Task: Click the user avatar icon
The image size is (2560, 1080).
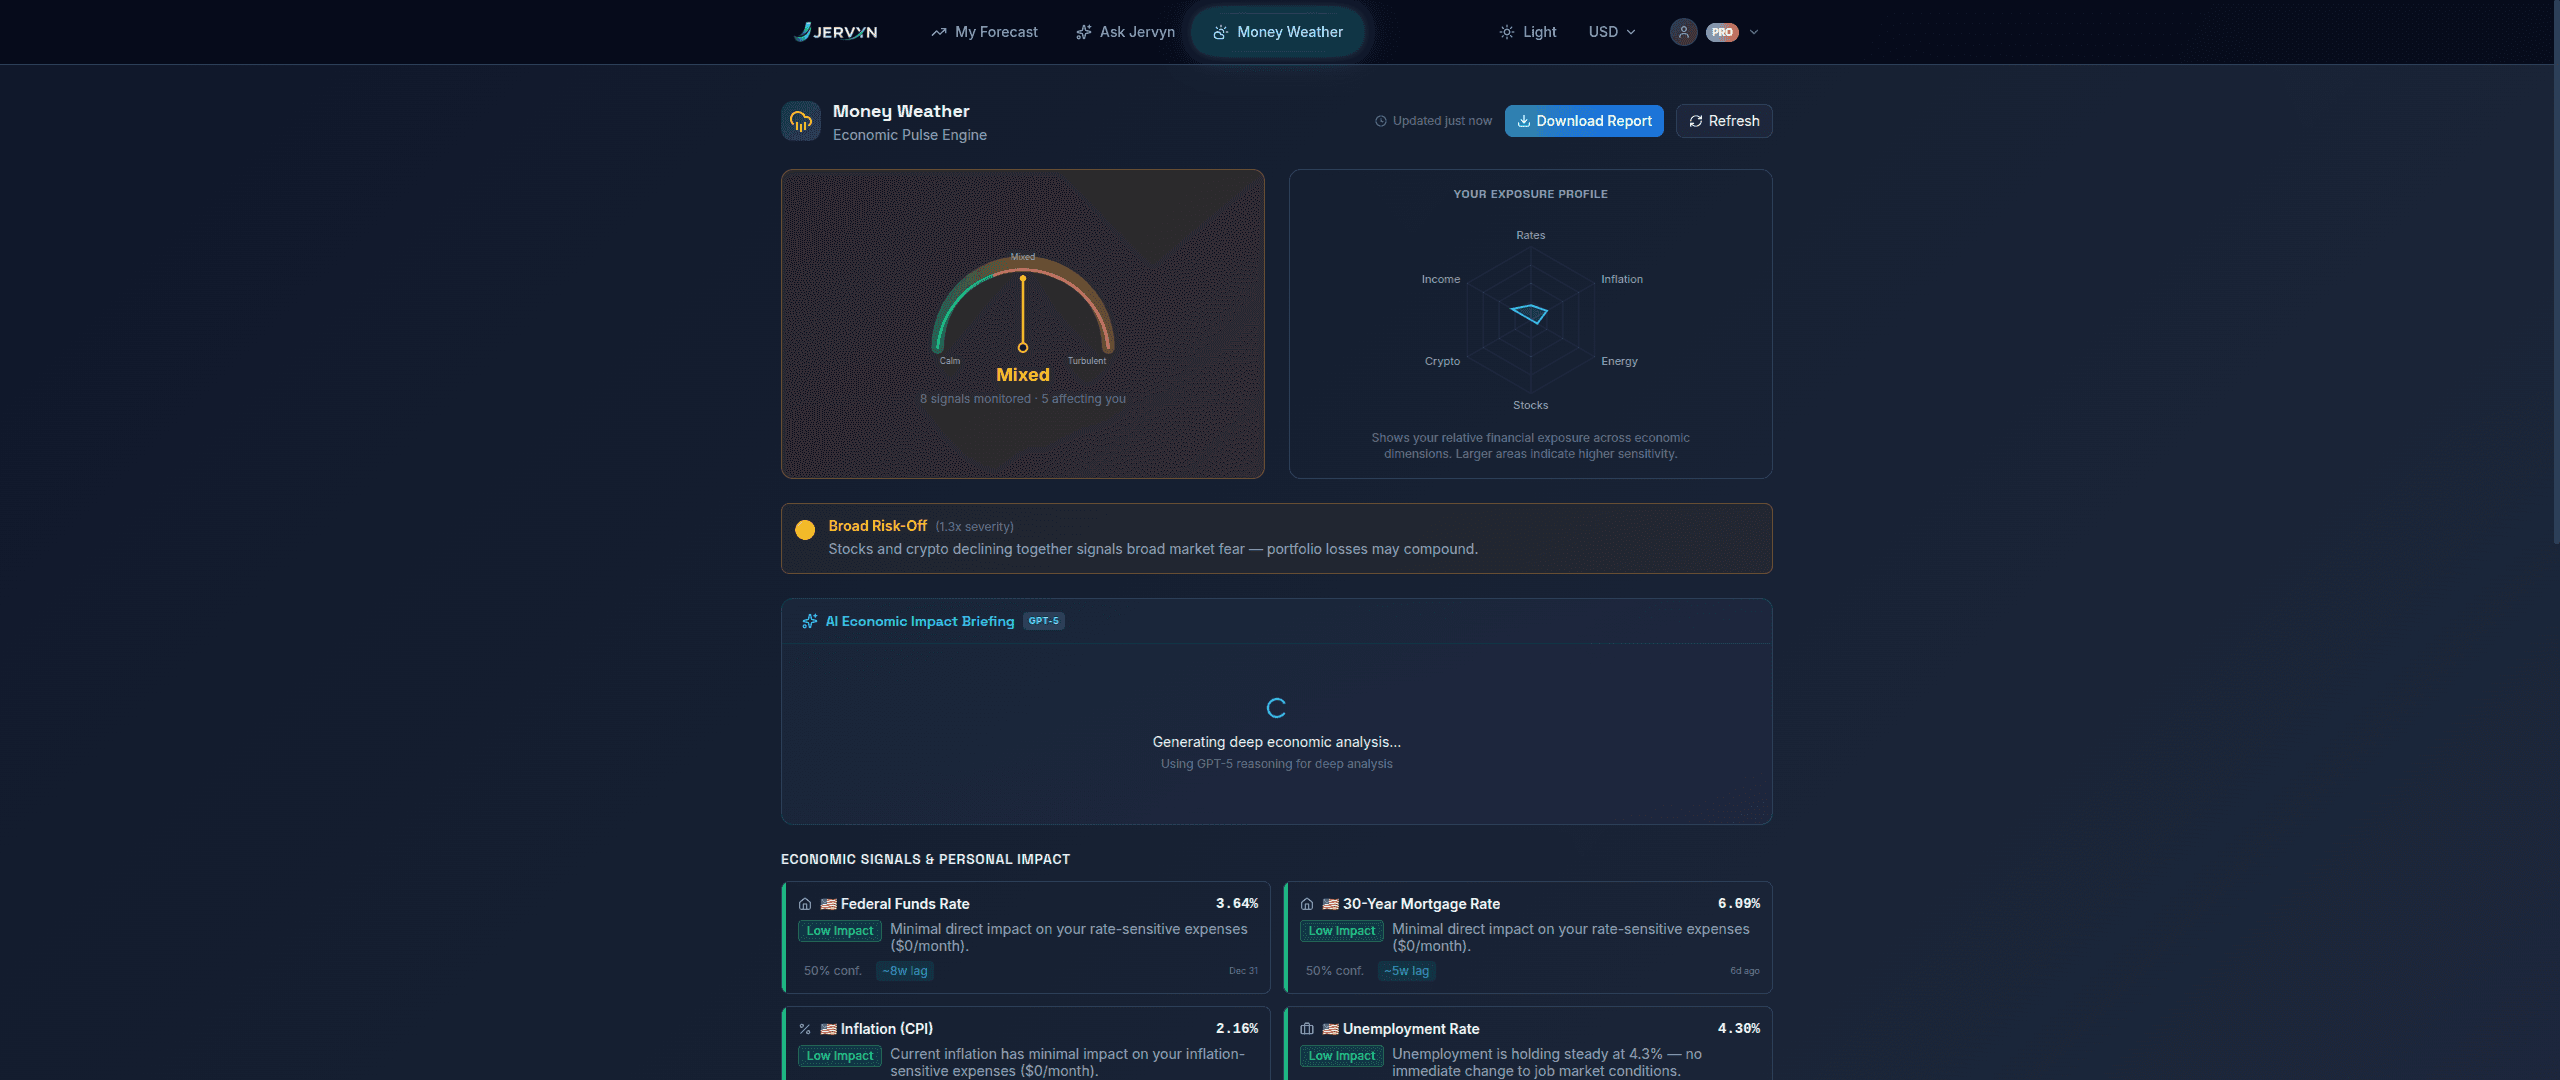Action: click(x=1683, y=32)
